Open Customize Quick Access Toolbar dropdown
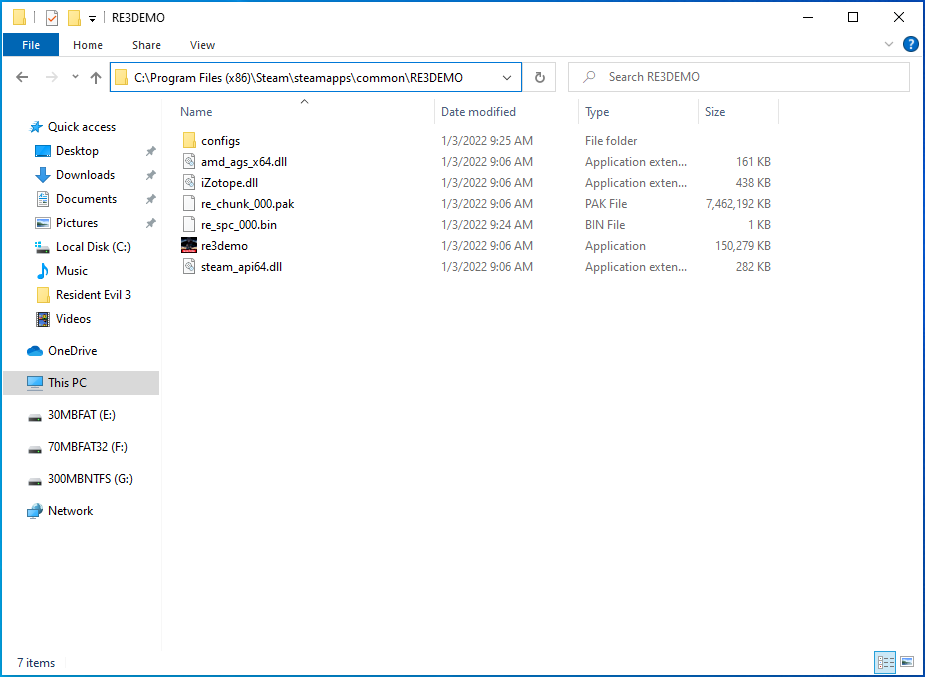 93,18
